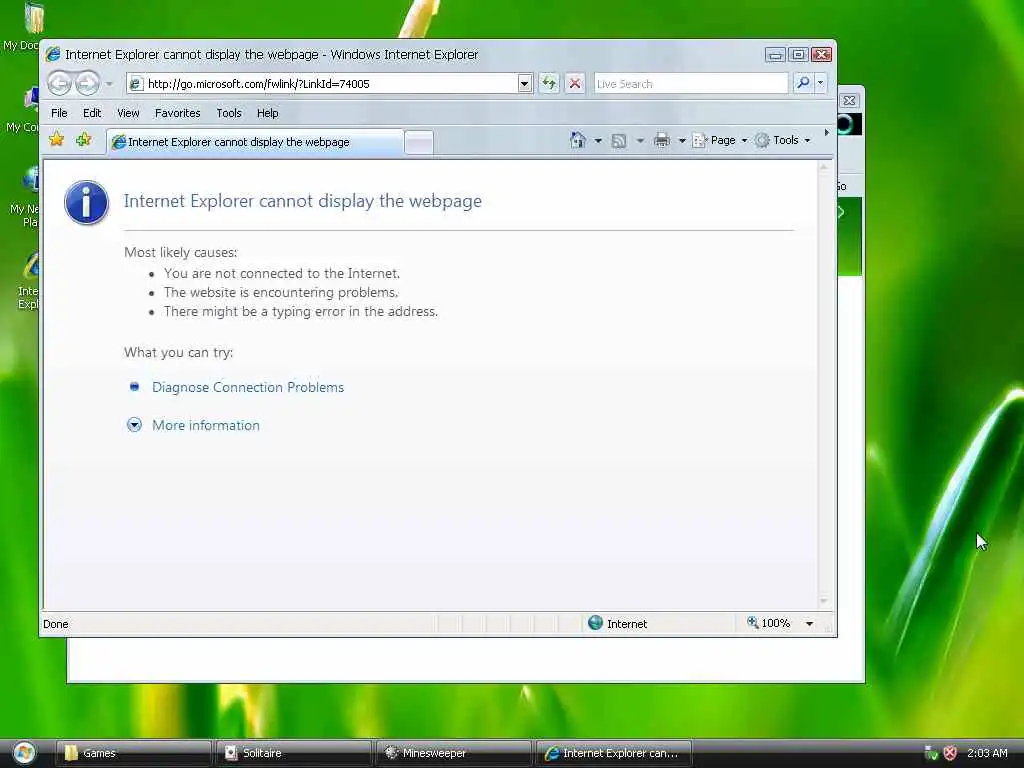Open the zoom level dropdown arrow

coord(809,624)
